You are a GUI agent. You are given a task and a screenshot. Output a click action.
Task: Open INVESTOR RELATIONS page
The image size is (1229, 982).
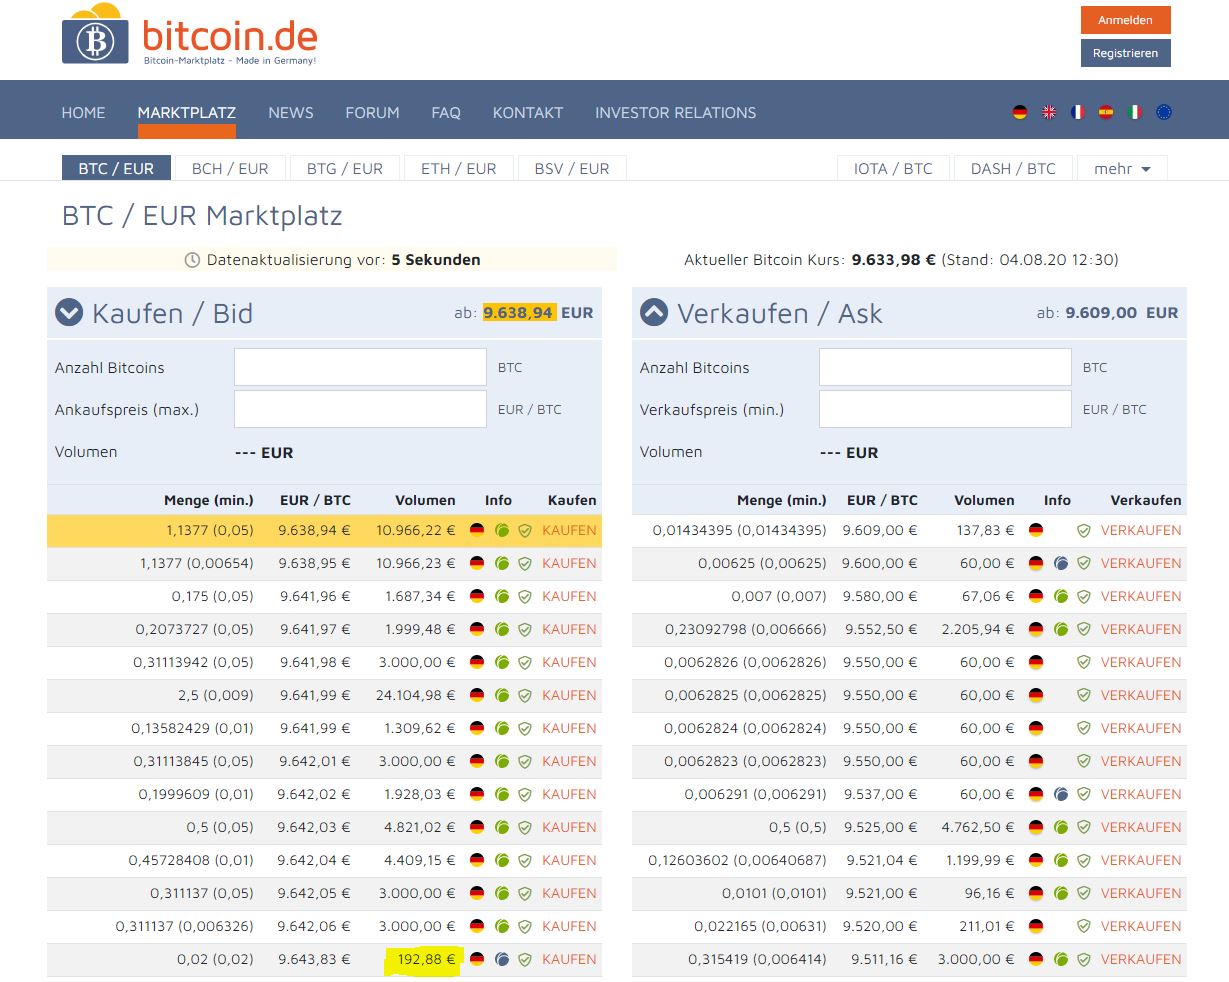[676, 113]
